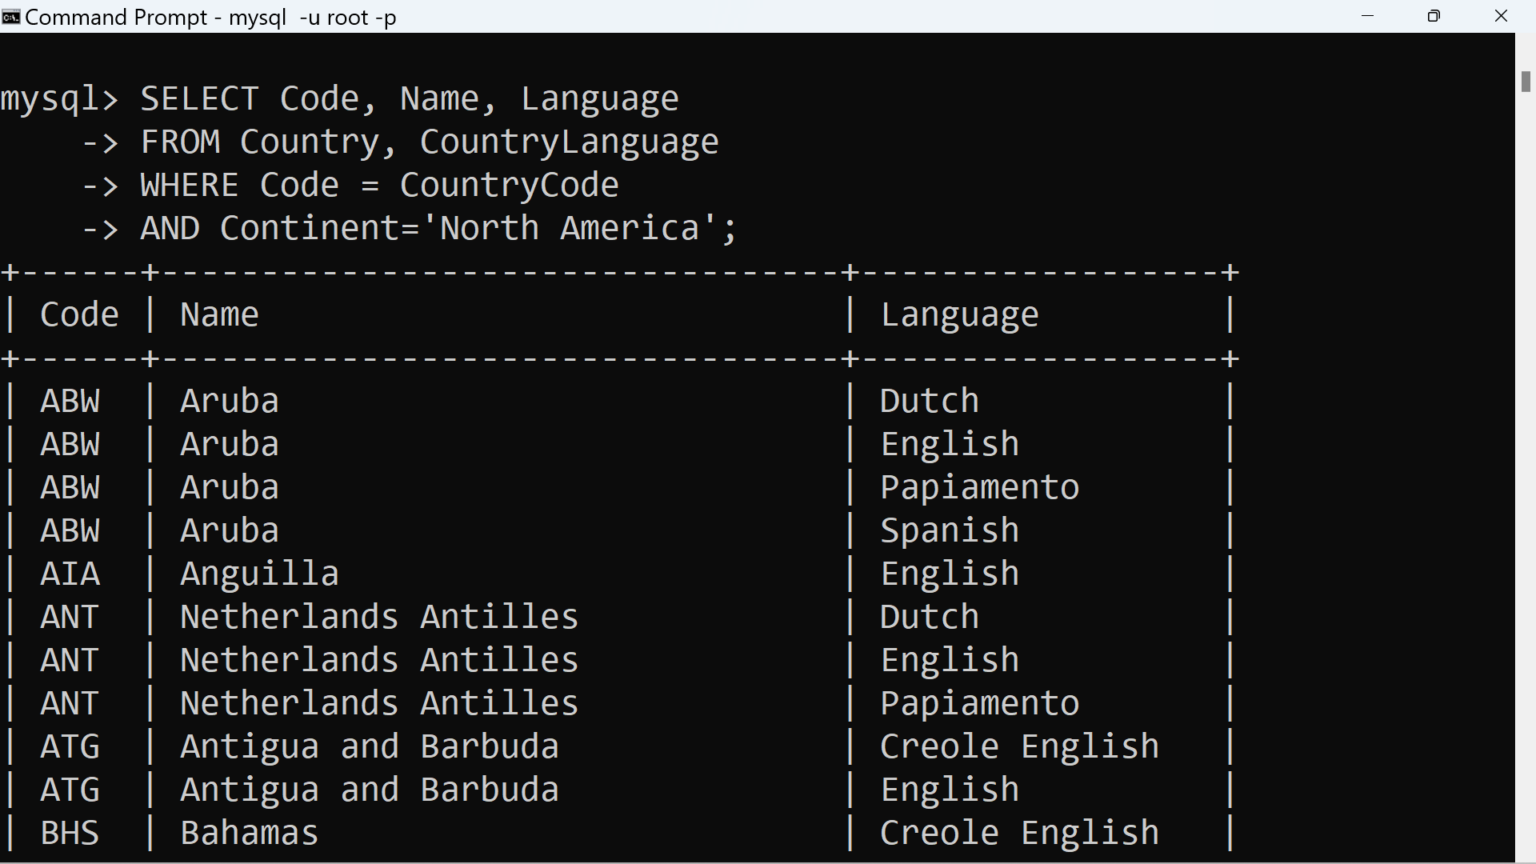
Task: Click the Command Prompt icon in title bar
Action: pyautogui.click(x=13, y=15)
